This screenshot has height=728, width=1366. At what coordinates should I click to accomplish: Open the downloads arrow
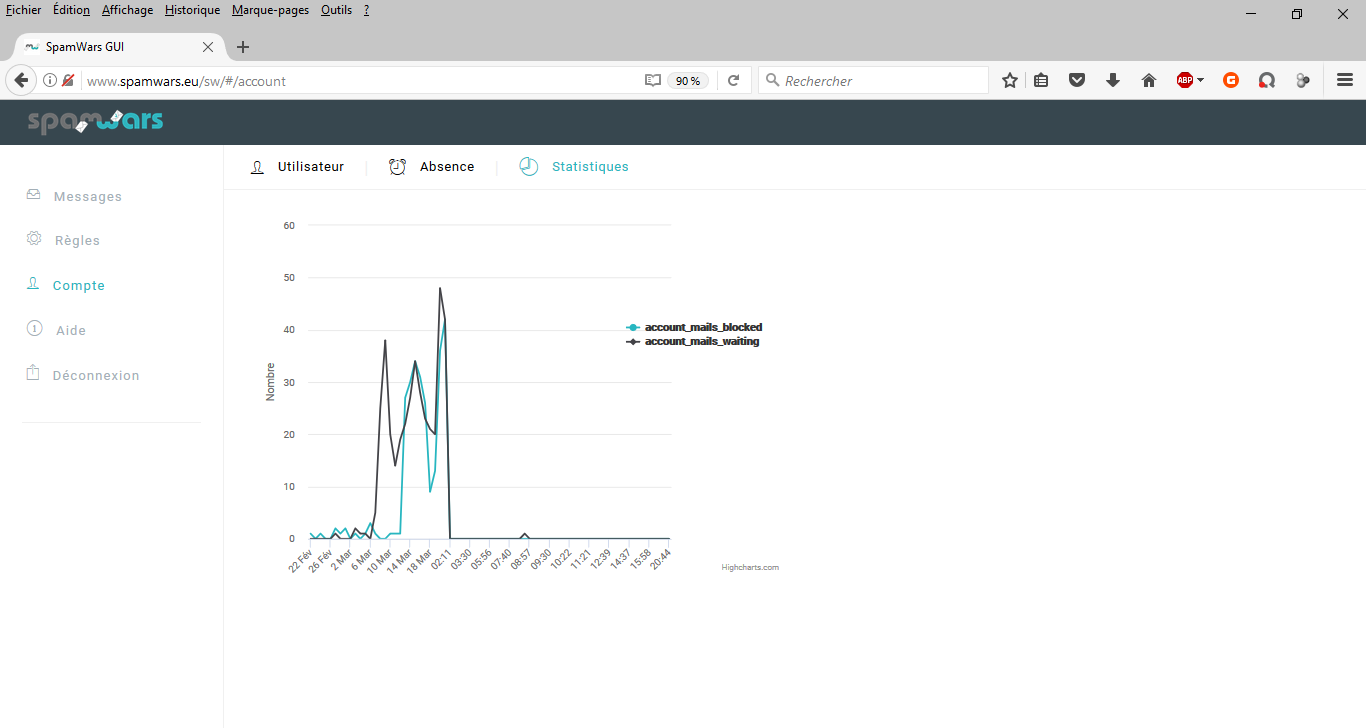point(1113,80)
